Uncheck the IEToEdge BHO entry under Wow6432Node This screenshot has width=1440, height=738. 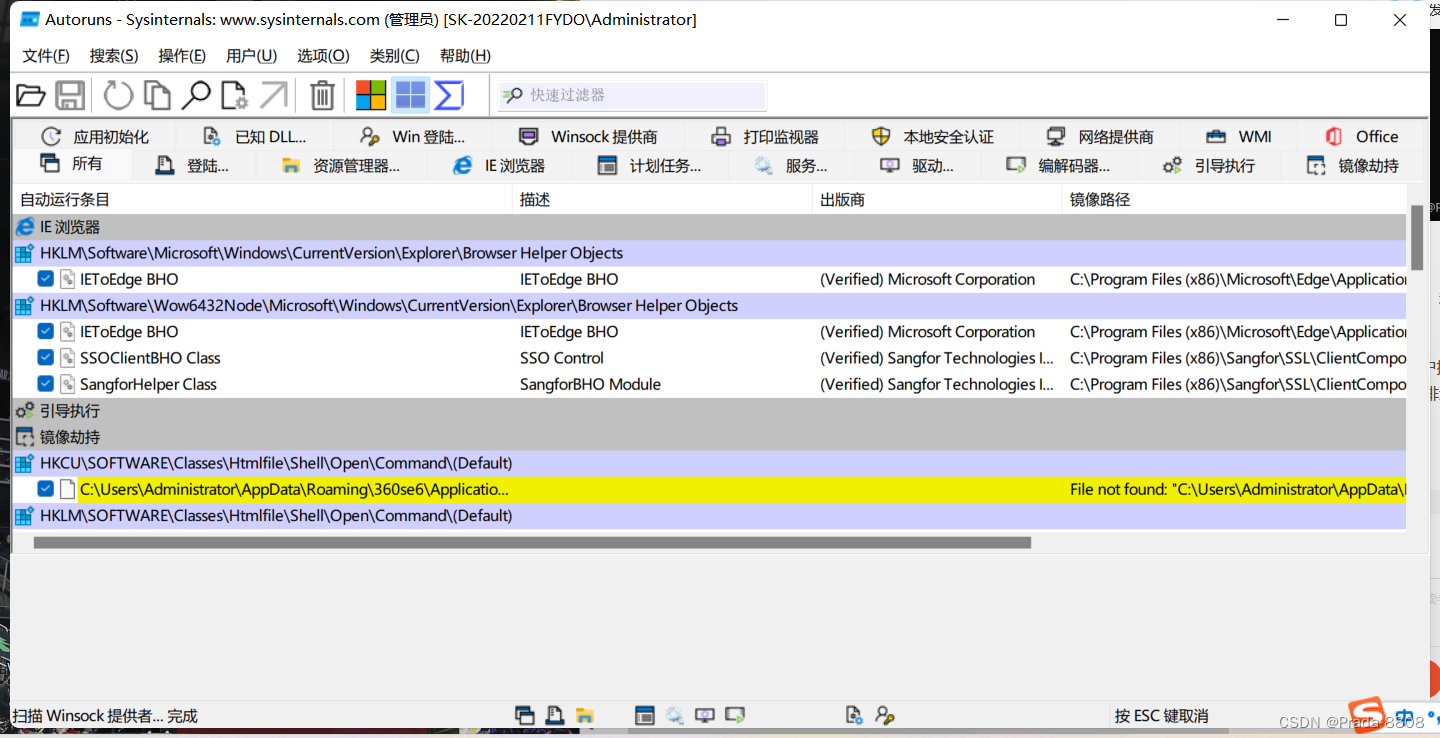[46, 331]
